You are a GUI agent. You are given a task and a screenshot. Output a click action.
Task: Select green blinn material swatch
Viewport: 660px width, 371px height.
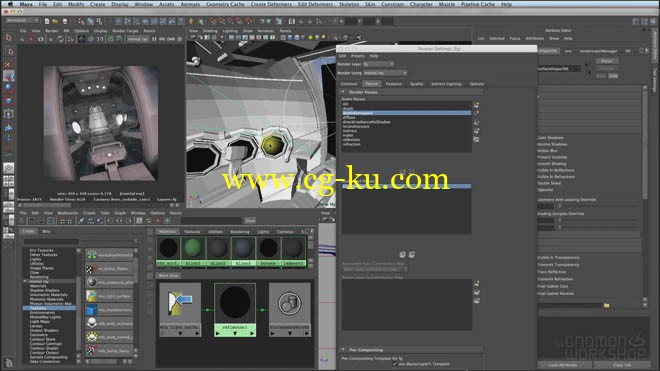193,251
